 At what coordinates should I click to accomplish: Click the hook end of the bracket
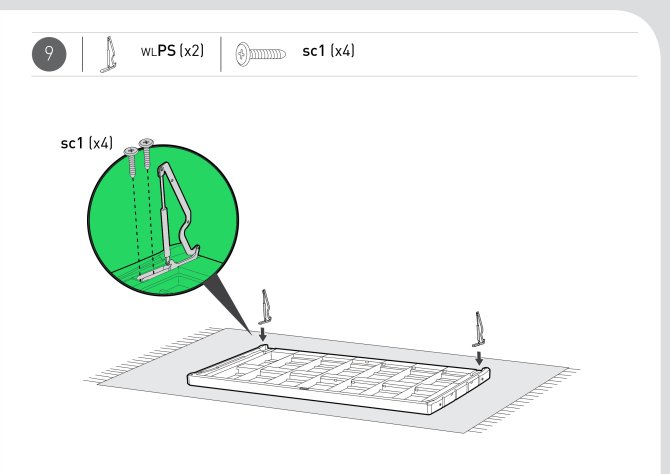(190, 252)
